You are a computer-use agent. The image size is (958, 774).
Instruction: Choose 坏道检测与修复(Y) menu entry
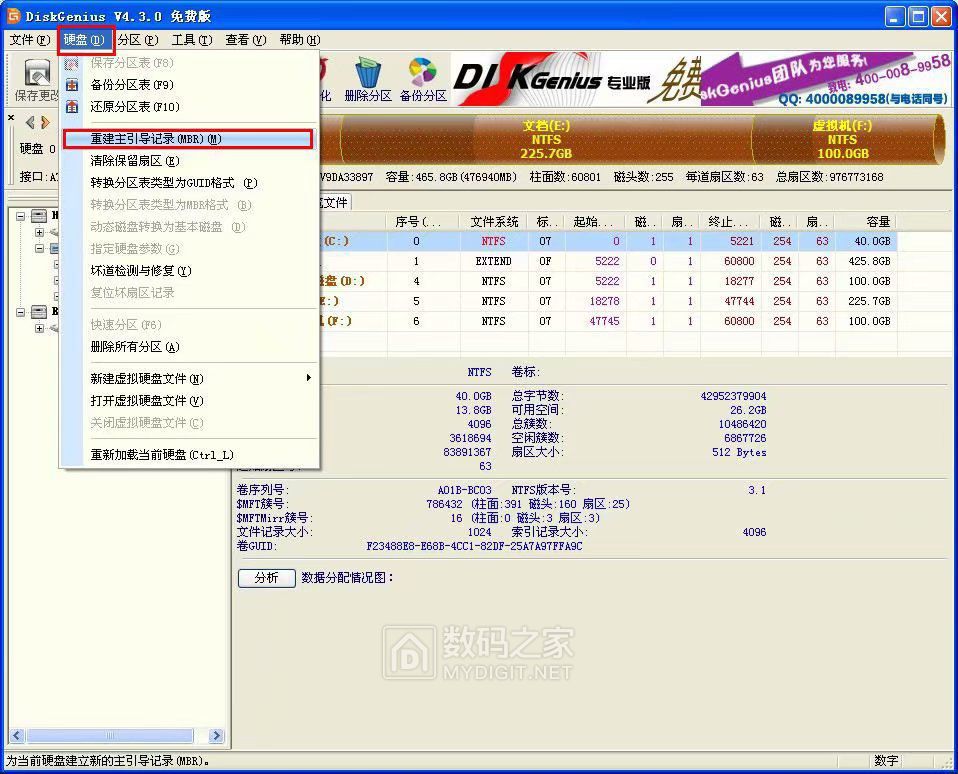[x=189, y=271]
